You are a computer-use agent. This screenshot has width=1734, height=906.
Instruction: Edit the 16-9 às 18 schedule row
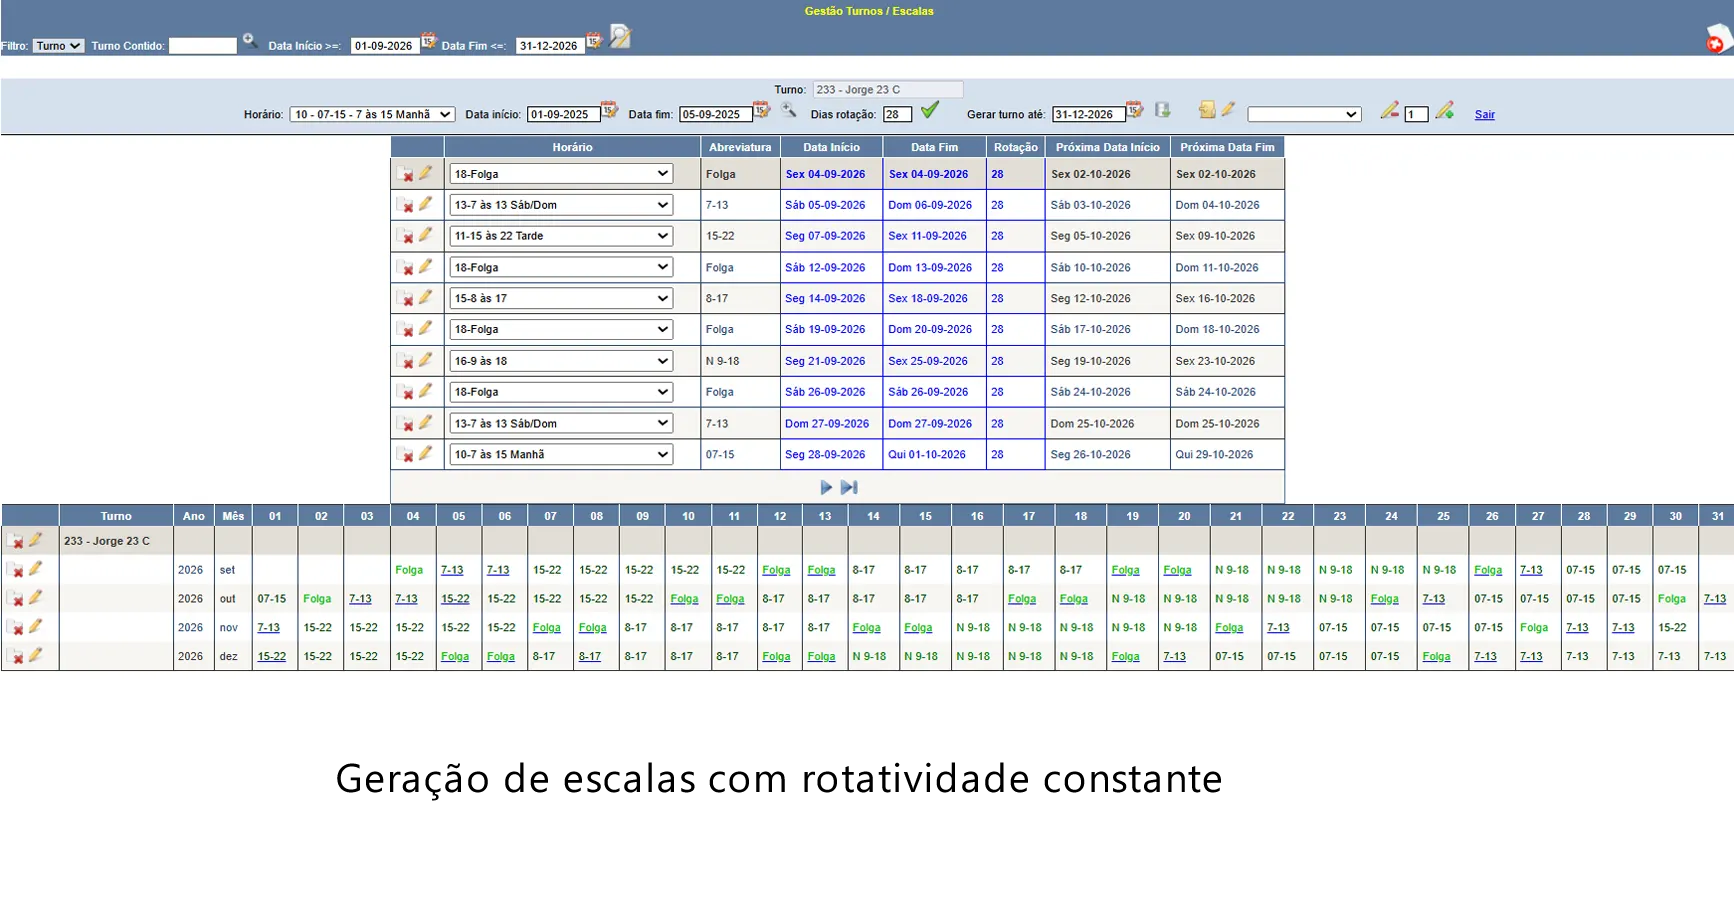(x=426, y=360)
